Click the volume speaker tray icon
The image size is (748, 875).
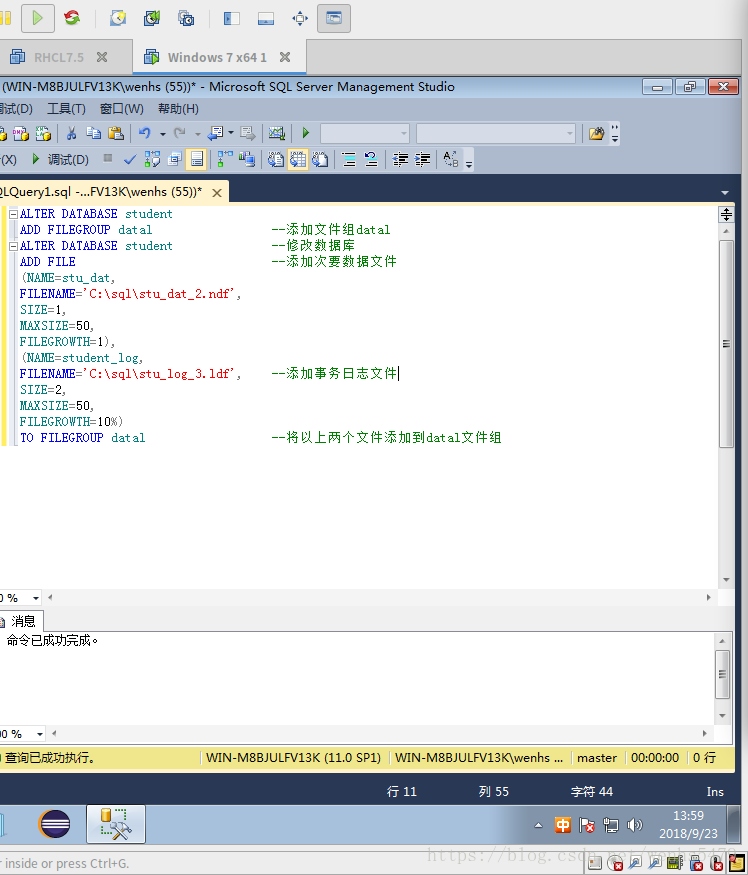tap(635, 825)
